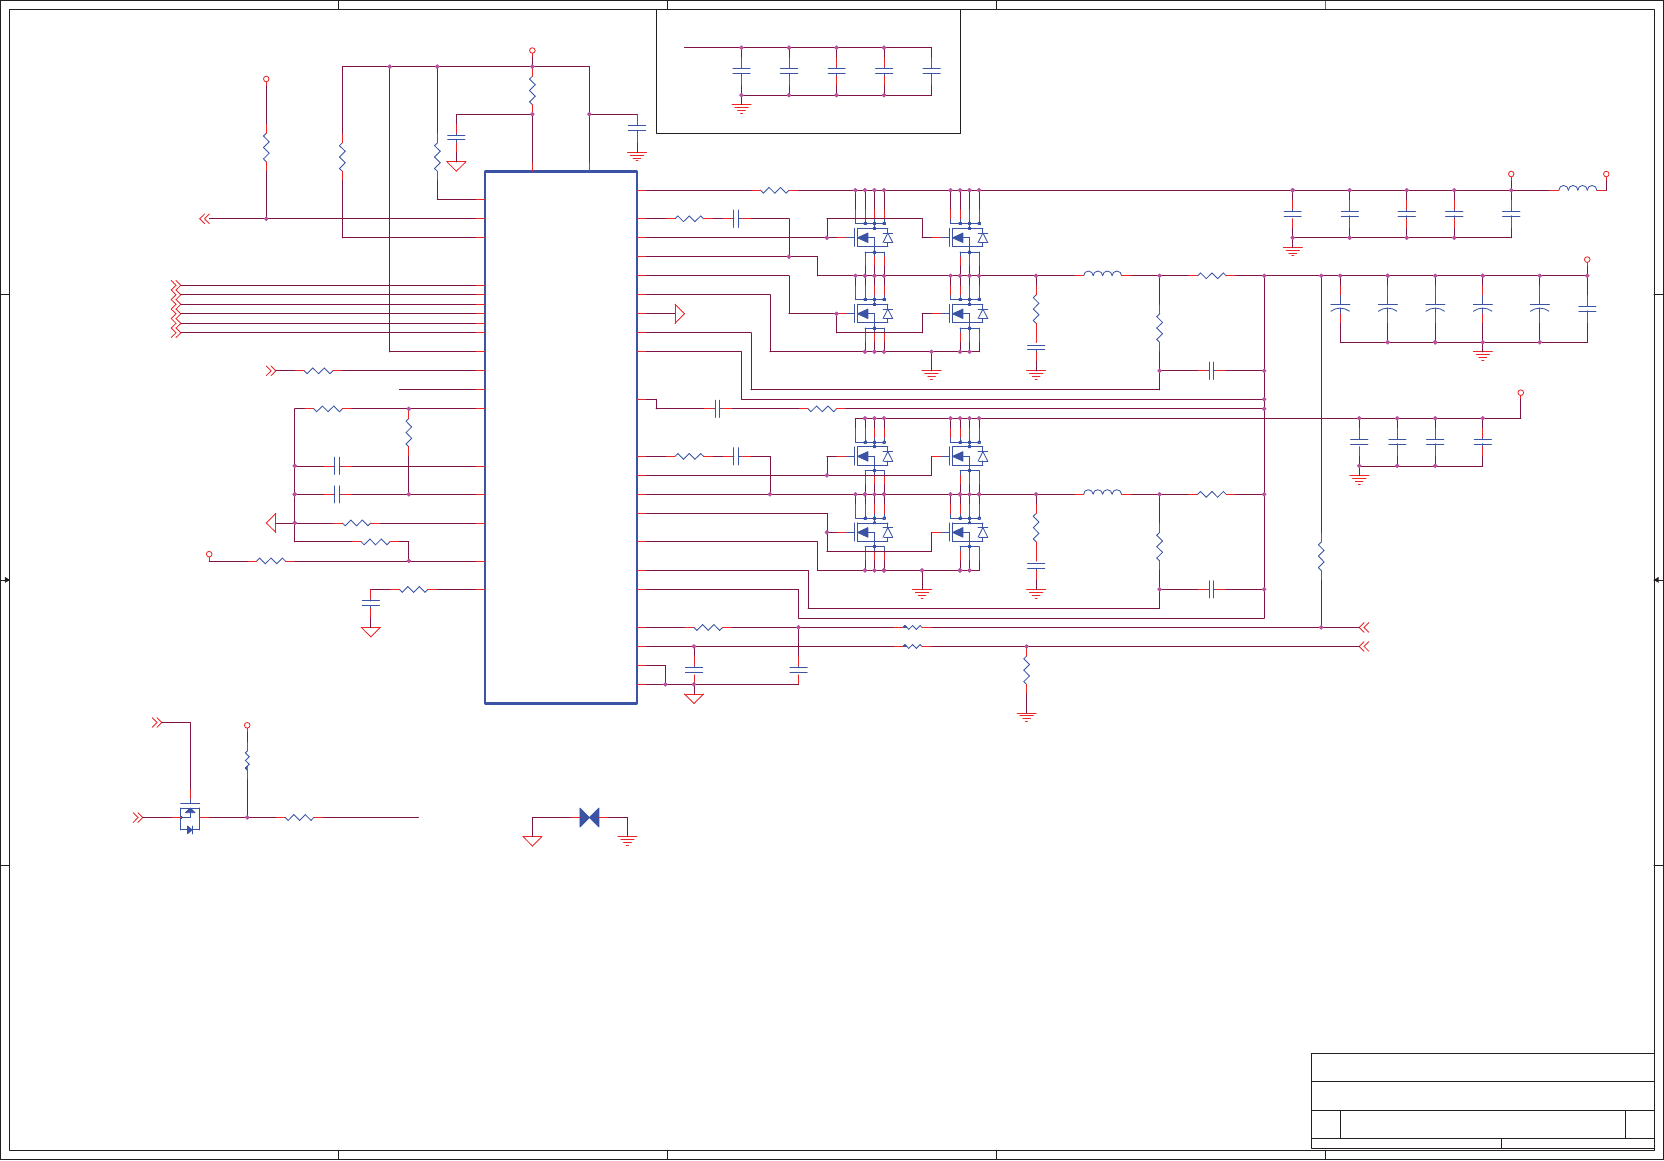Click the right-pointing triangle symbol beside the IC

click(x=679, y=314)
